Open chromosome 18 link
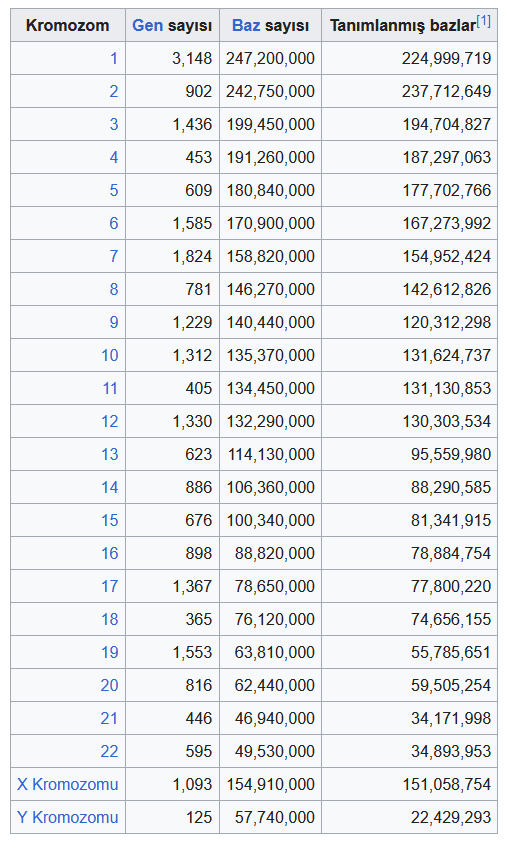 (110, 619)
